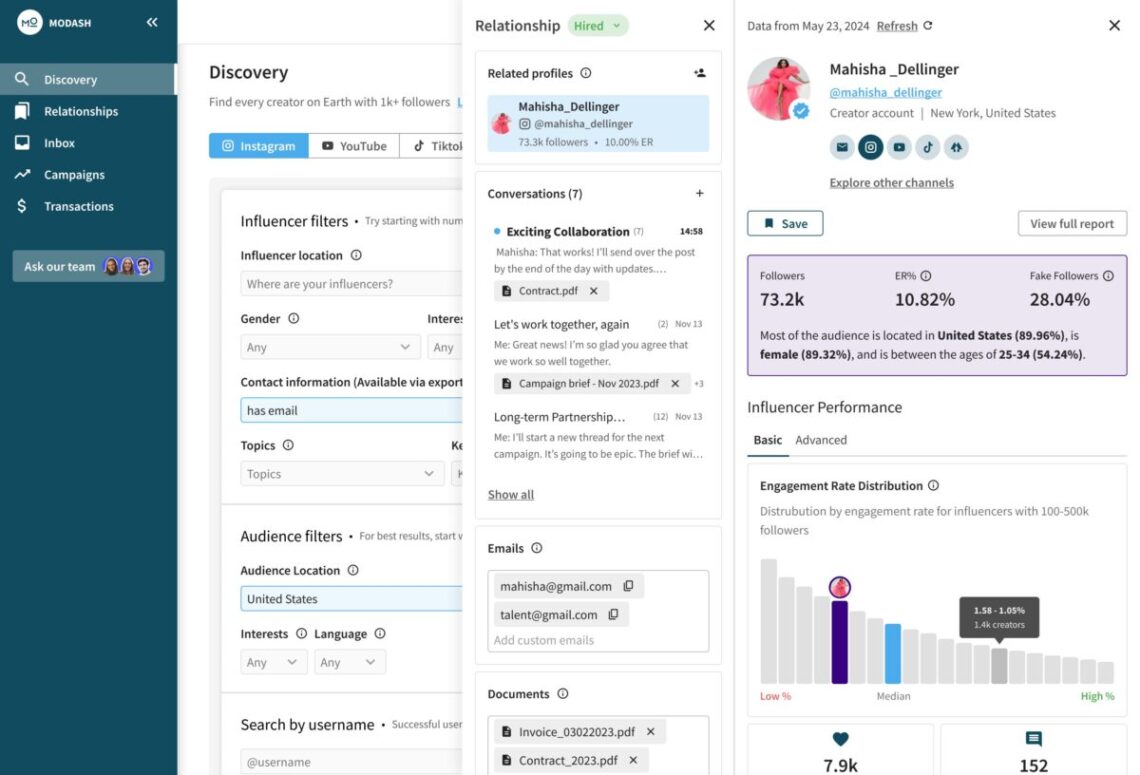
Task: Collapse the sidebar using the double-chevron icon
Action: pos(150,22)
